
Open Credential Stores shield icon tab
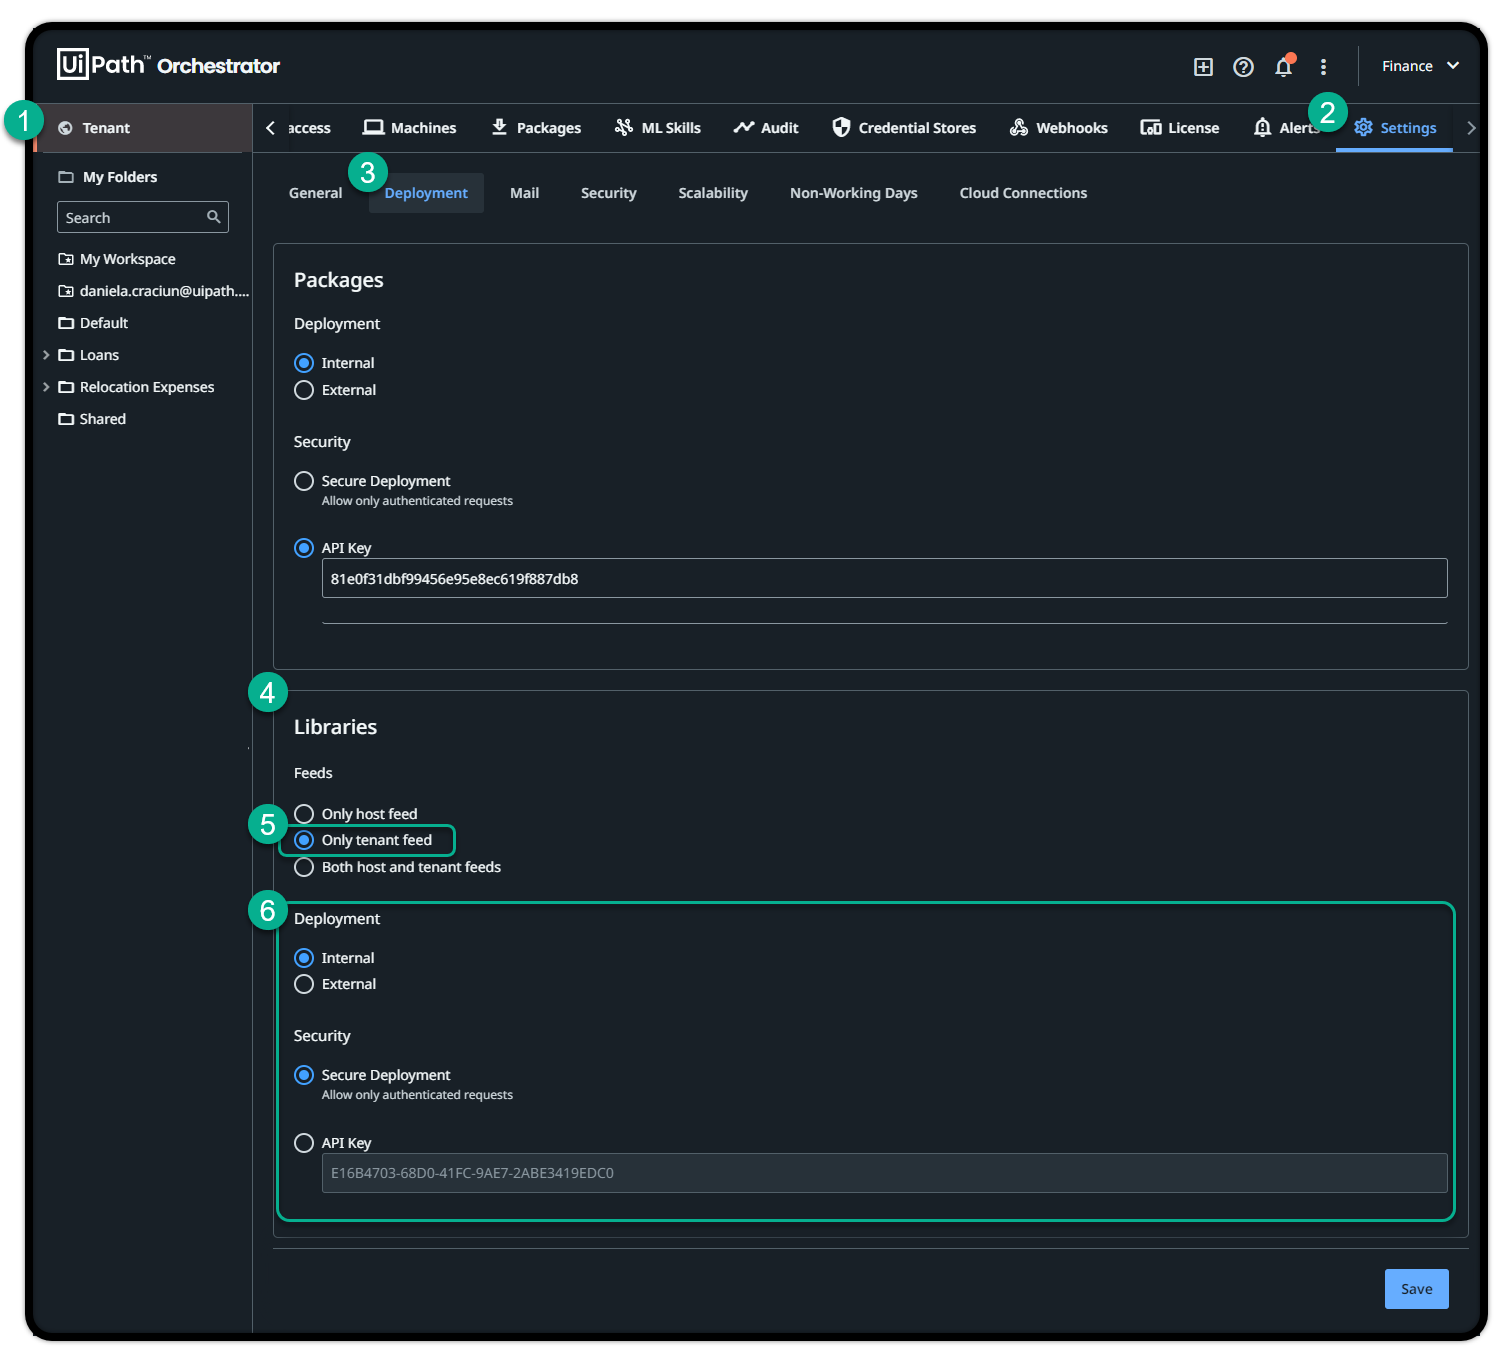tap(841, 127)
